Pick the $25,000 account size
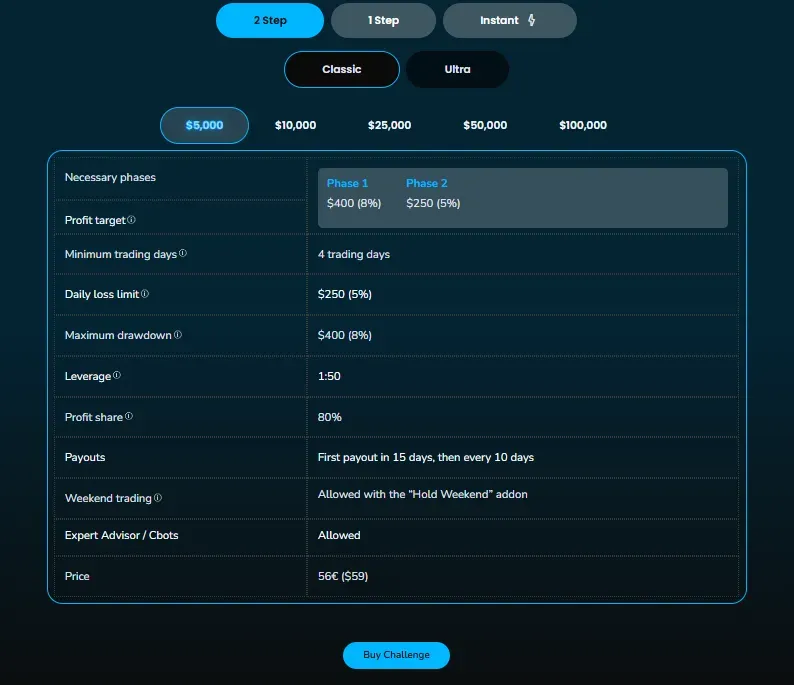This screenshot has height=685, width=794. click(x=389, y=126)
